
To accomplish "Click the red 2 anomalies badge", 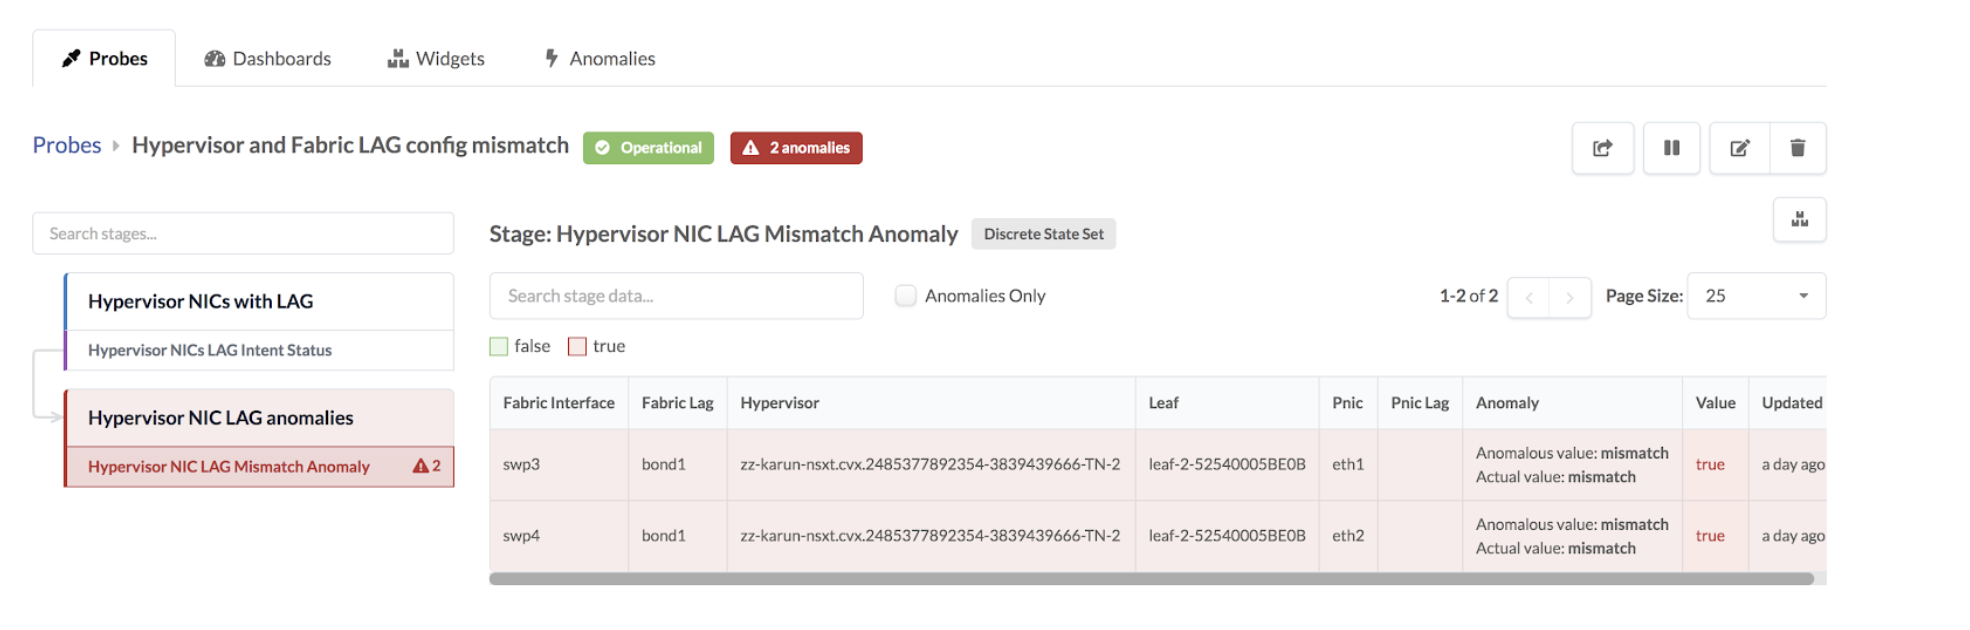I will click(x=796, y=148).
